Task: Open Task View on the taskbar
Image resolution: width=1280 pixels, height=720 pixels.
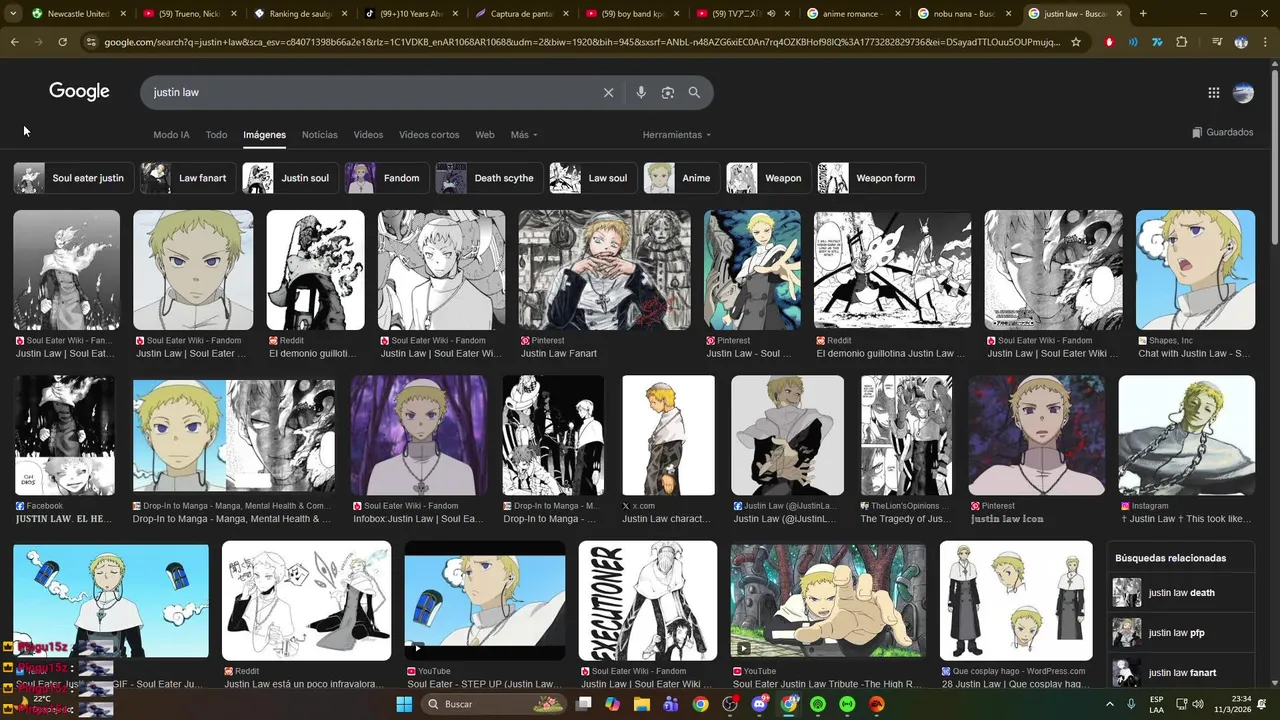Action: (x=583, y=704)
